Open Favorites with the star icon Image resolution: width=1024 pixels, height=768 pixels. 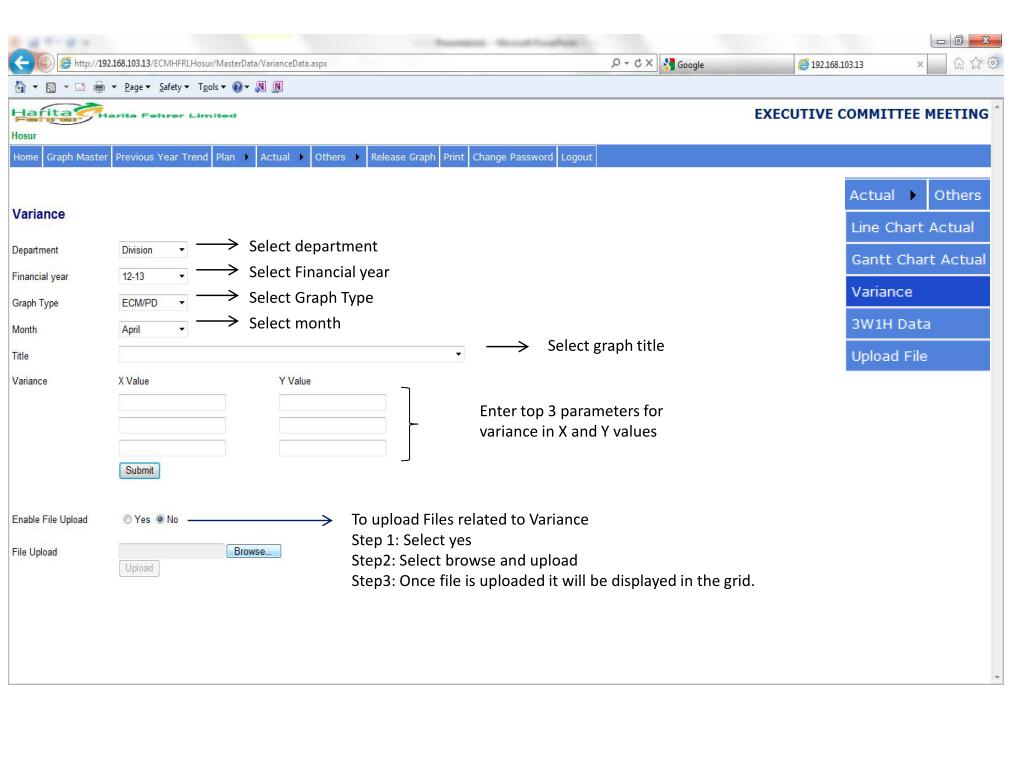976,63
